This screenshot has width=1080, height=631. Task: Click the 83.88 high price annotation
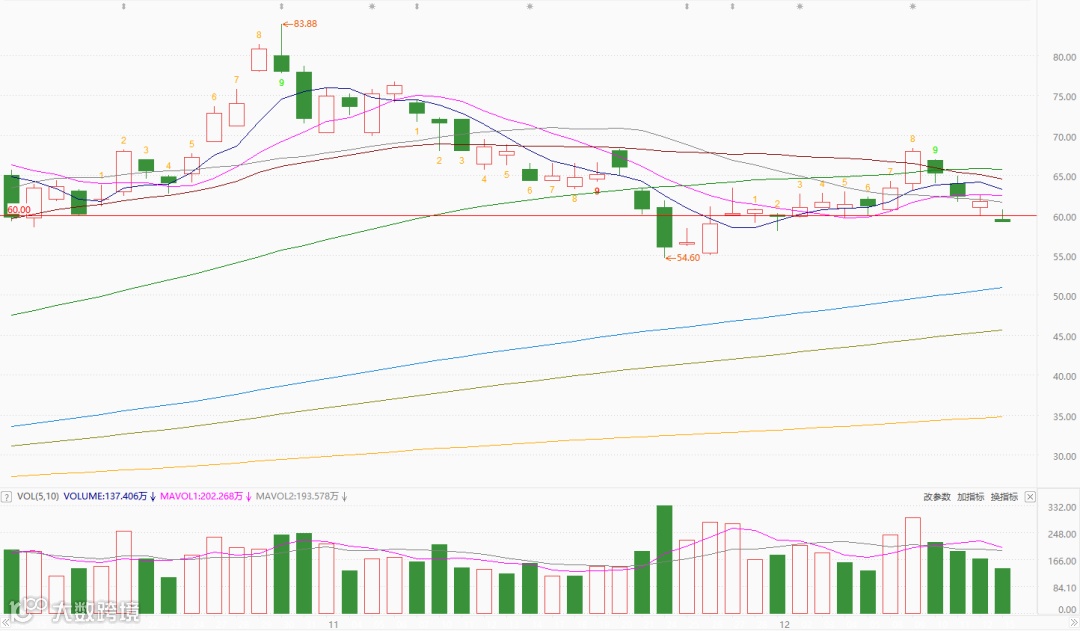[x=301, y=23]
